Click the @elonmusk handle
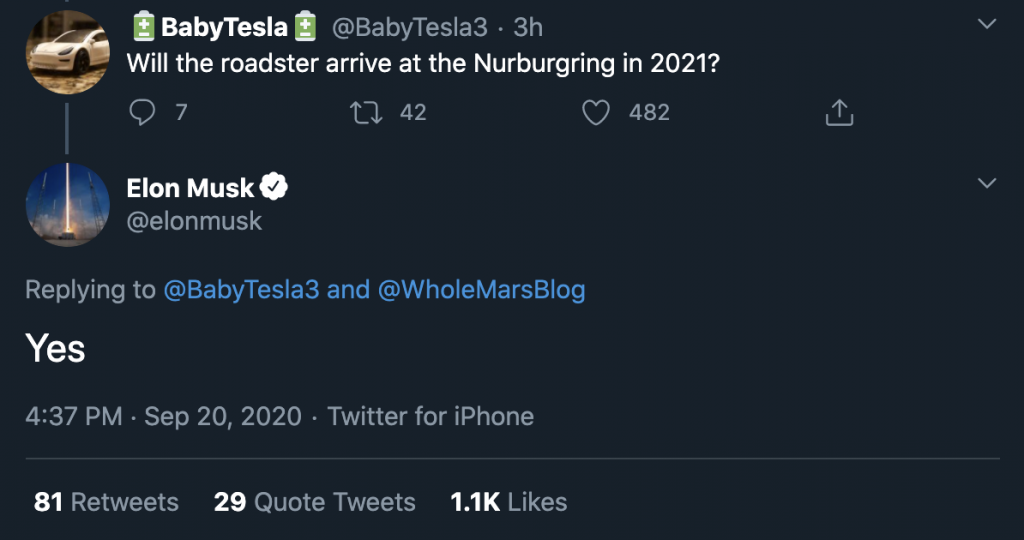This screenshot has height=540, width=1024. [194, 221]
